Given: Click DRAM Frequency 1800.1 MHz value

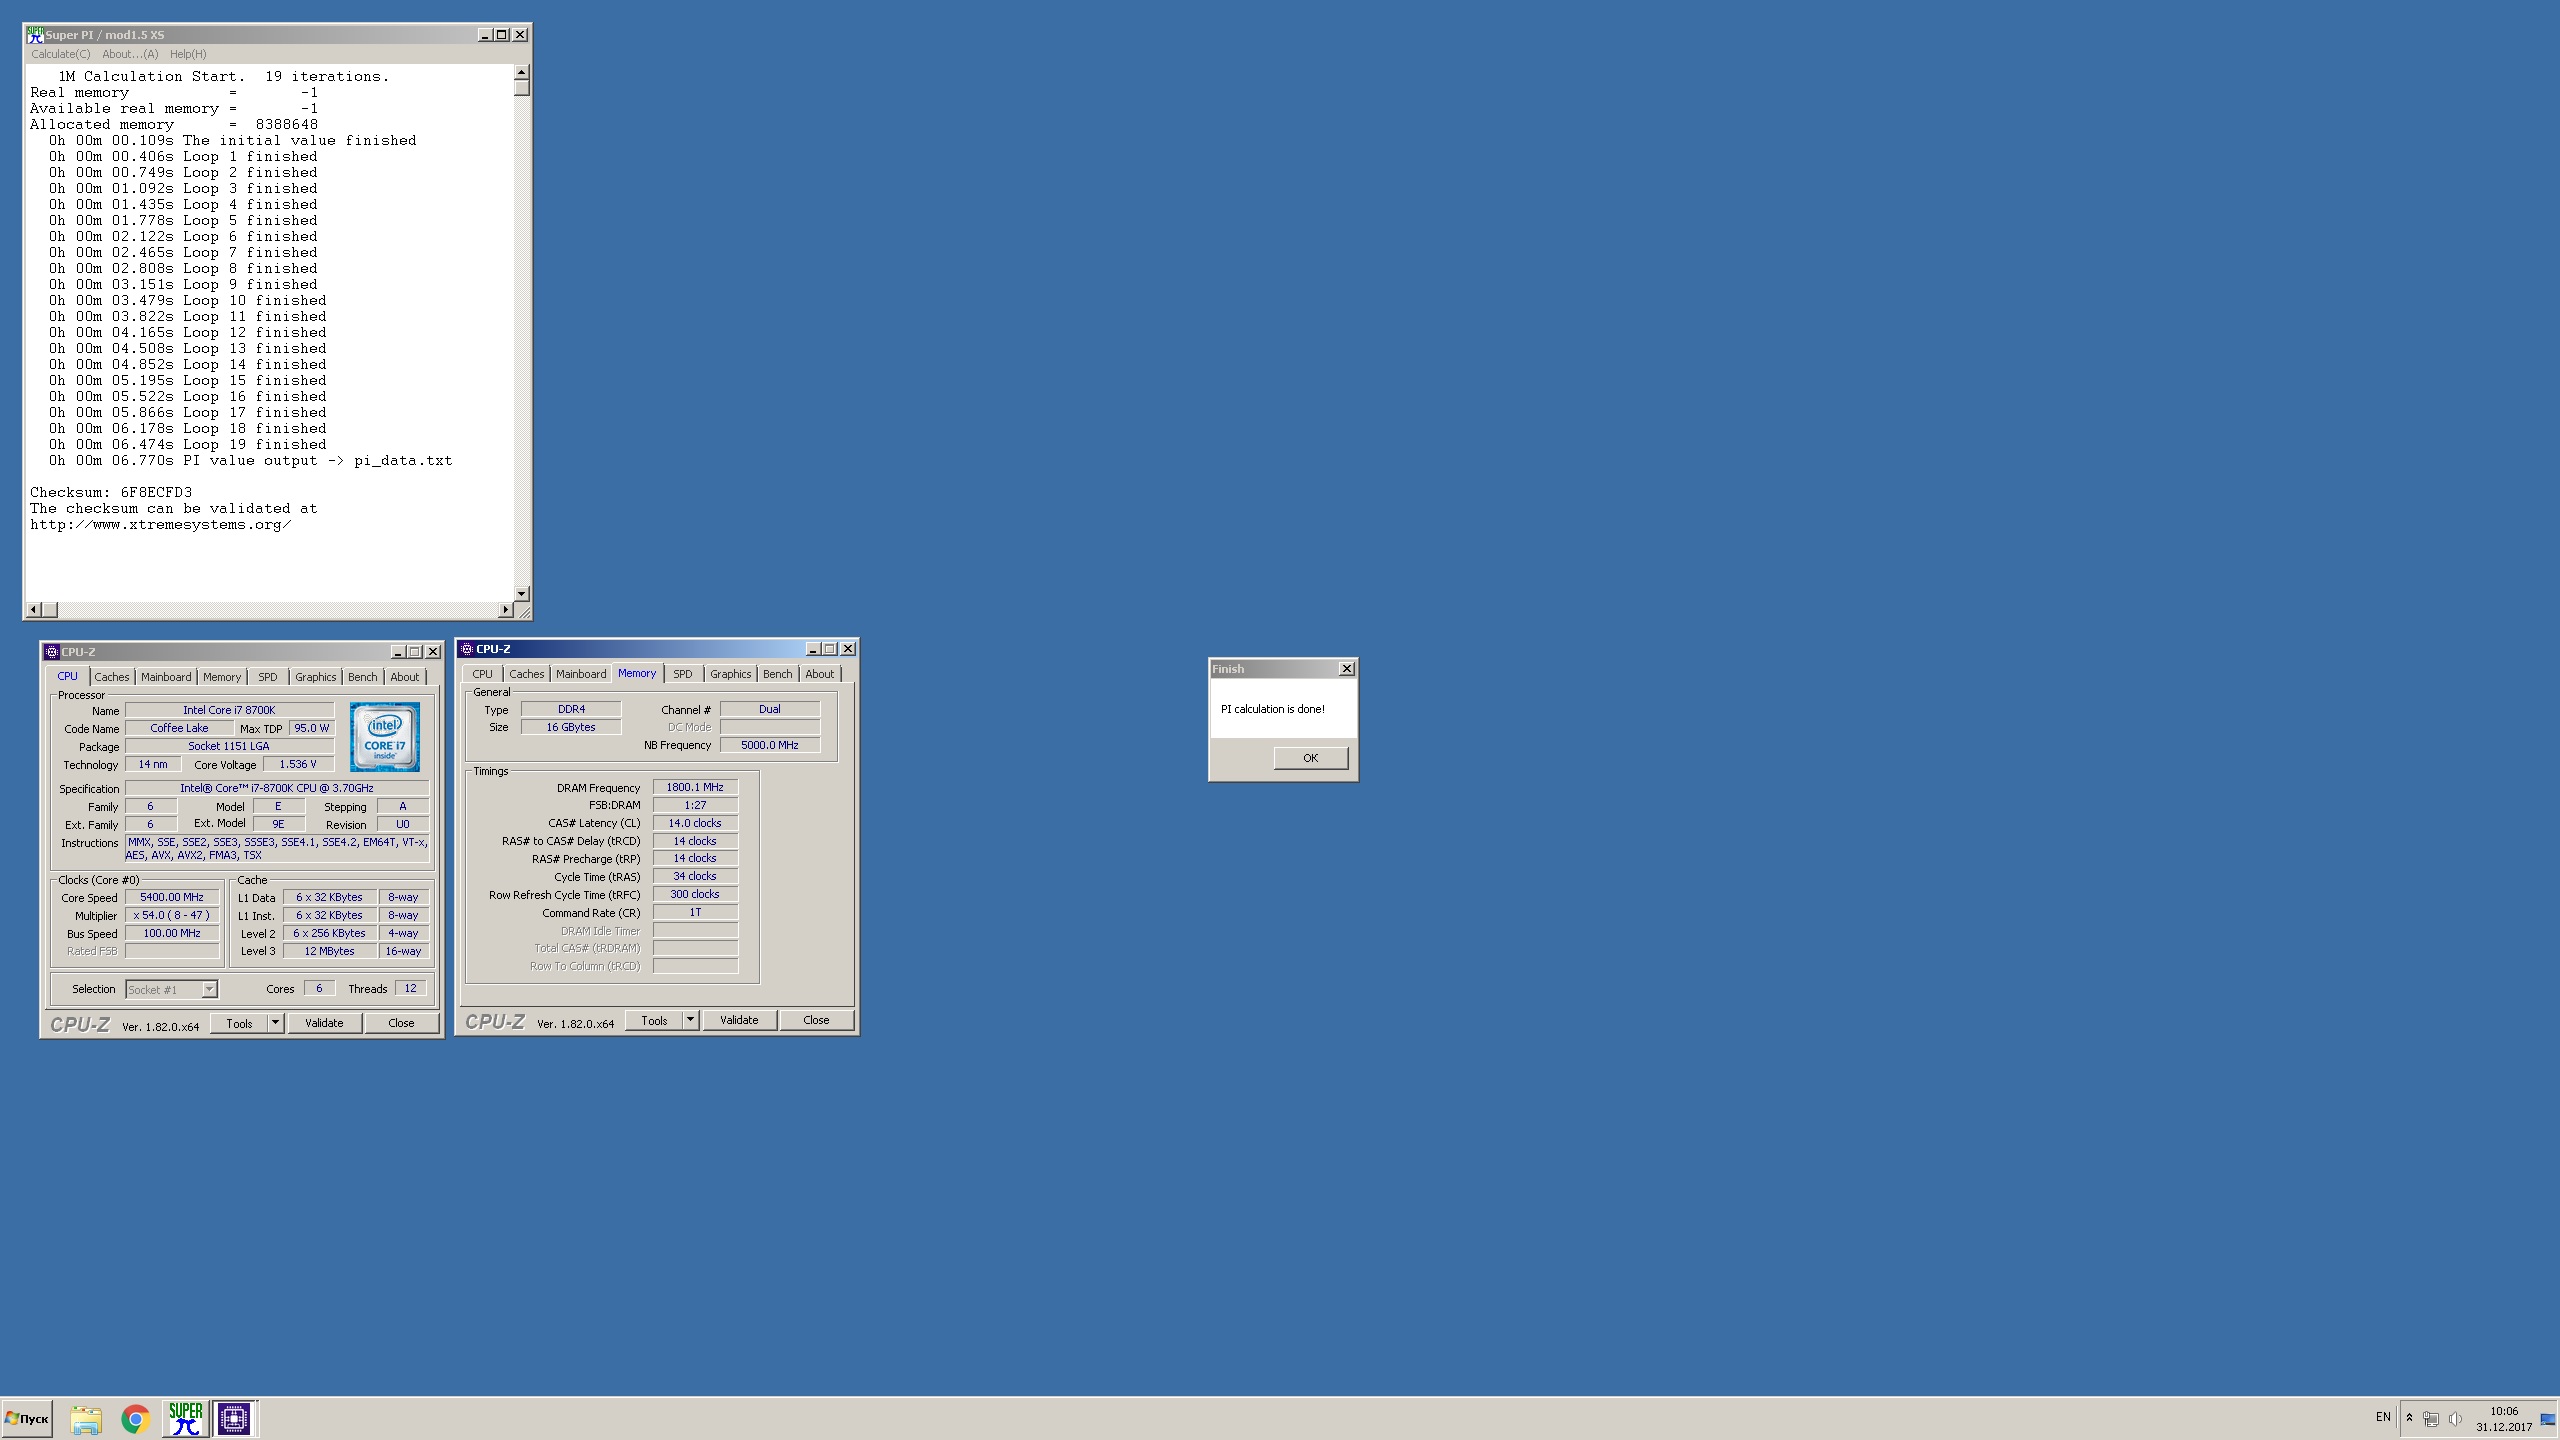Looking at the screenshot, I should pyautogui.click(x=695, y=787).
